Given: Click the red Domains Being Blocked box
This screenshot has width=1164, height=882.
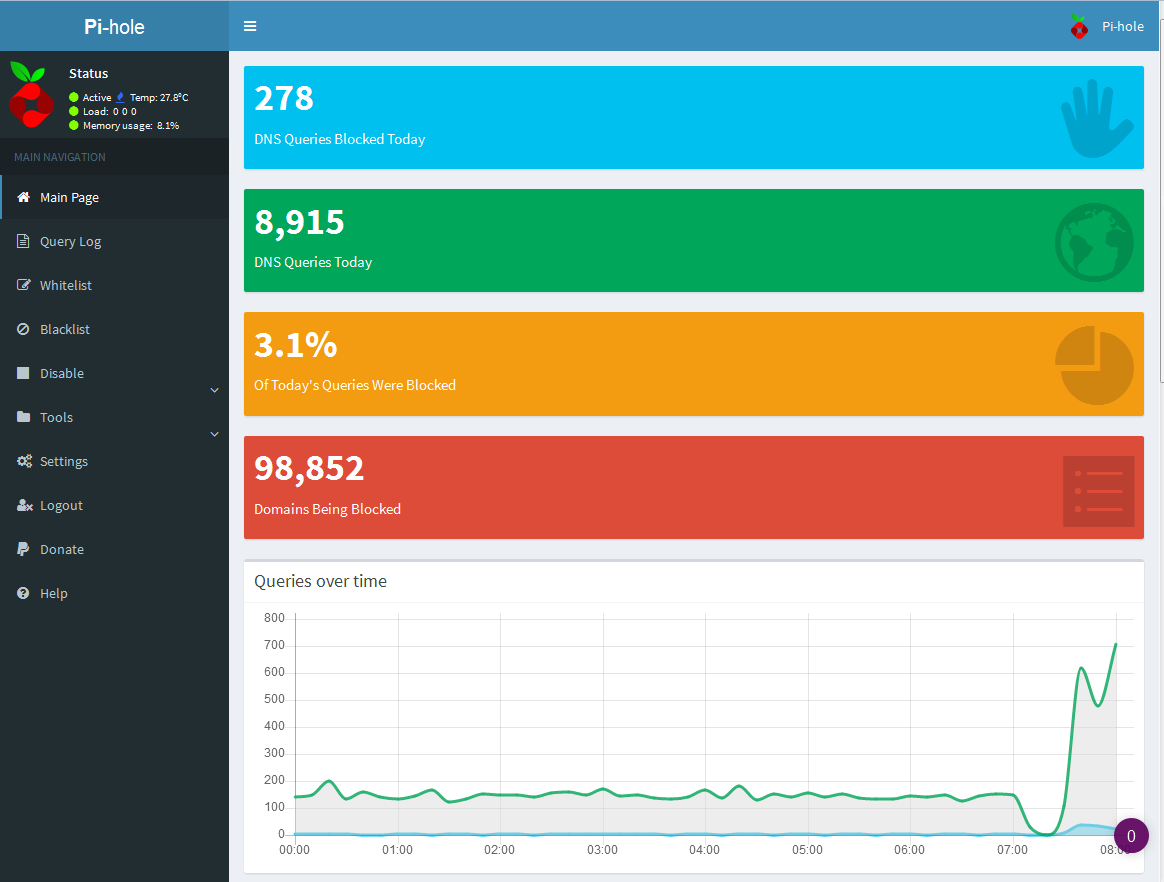Looking at the screenshot, I should 693,487.
